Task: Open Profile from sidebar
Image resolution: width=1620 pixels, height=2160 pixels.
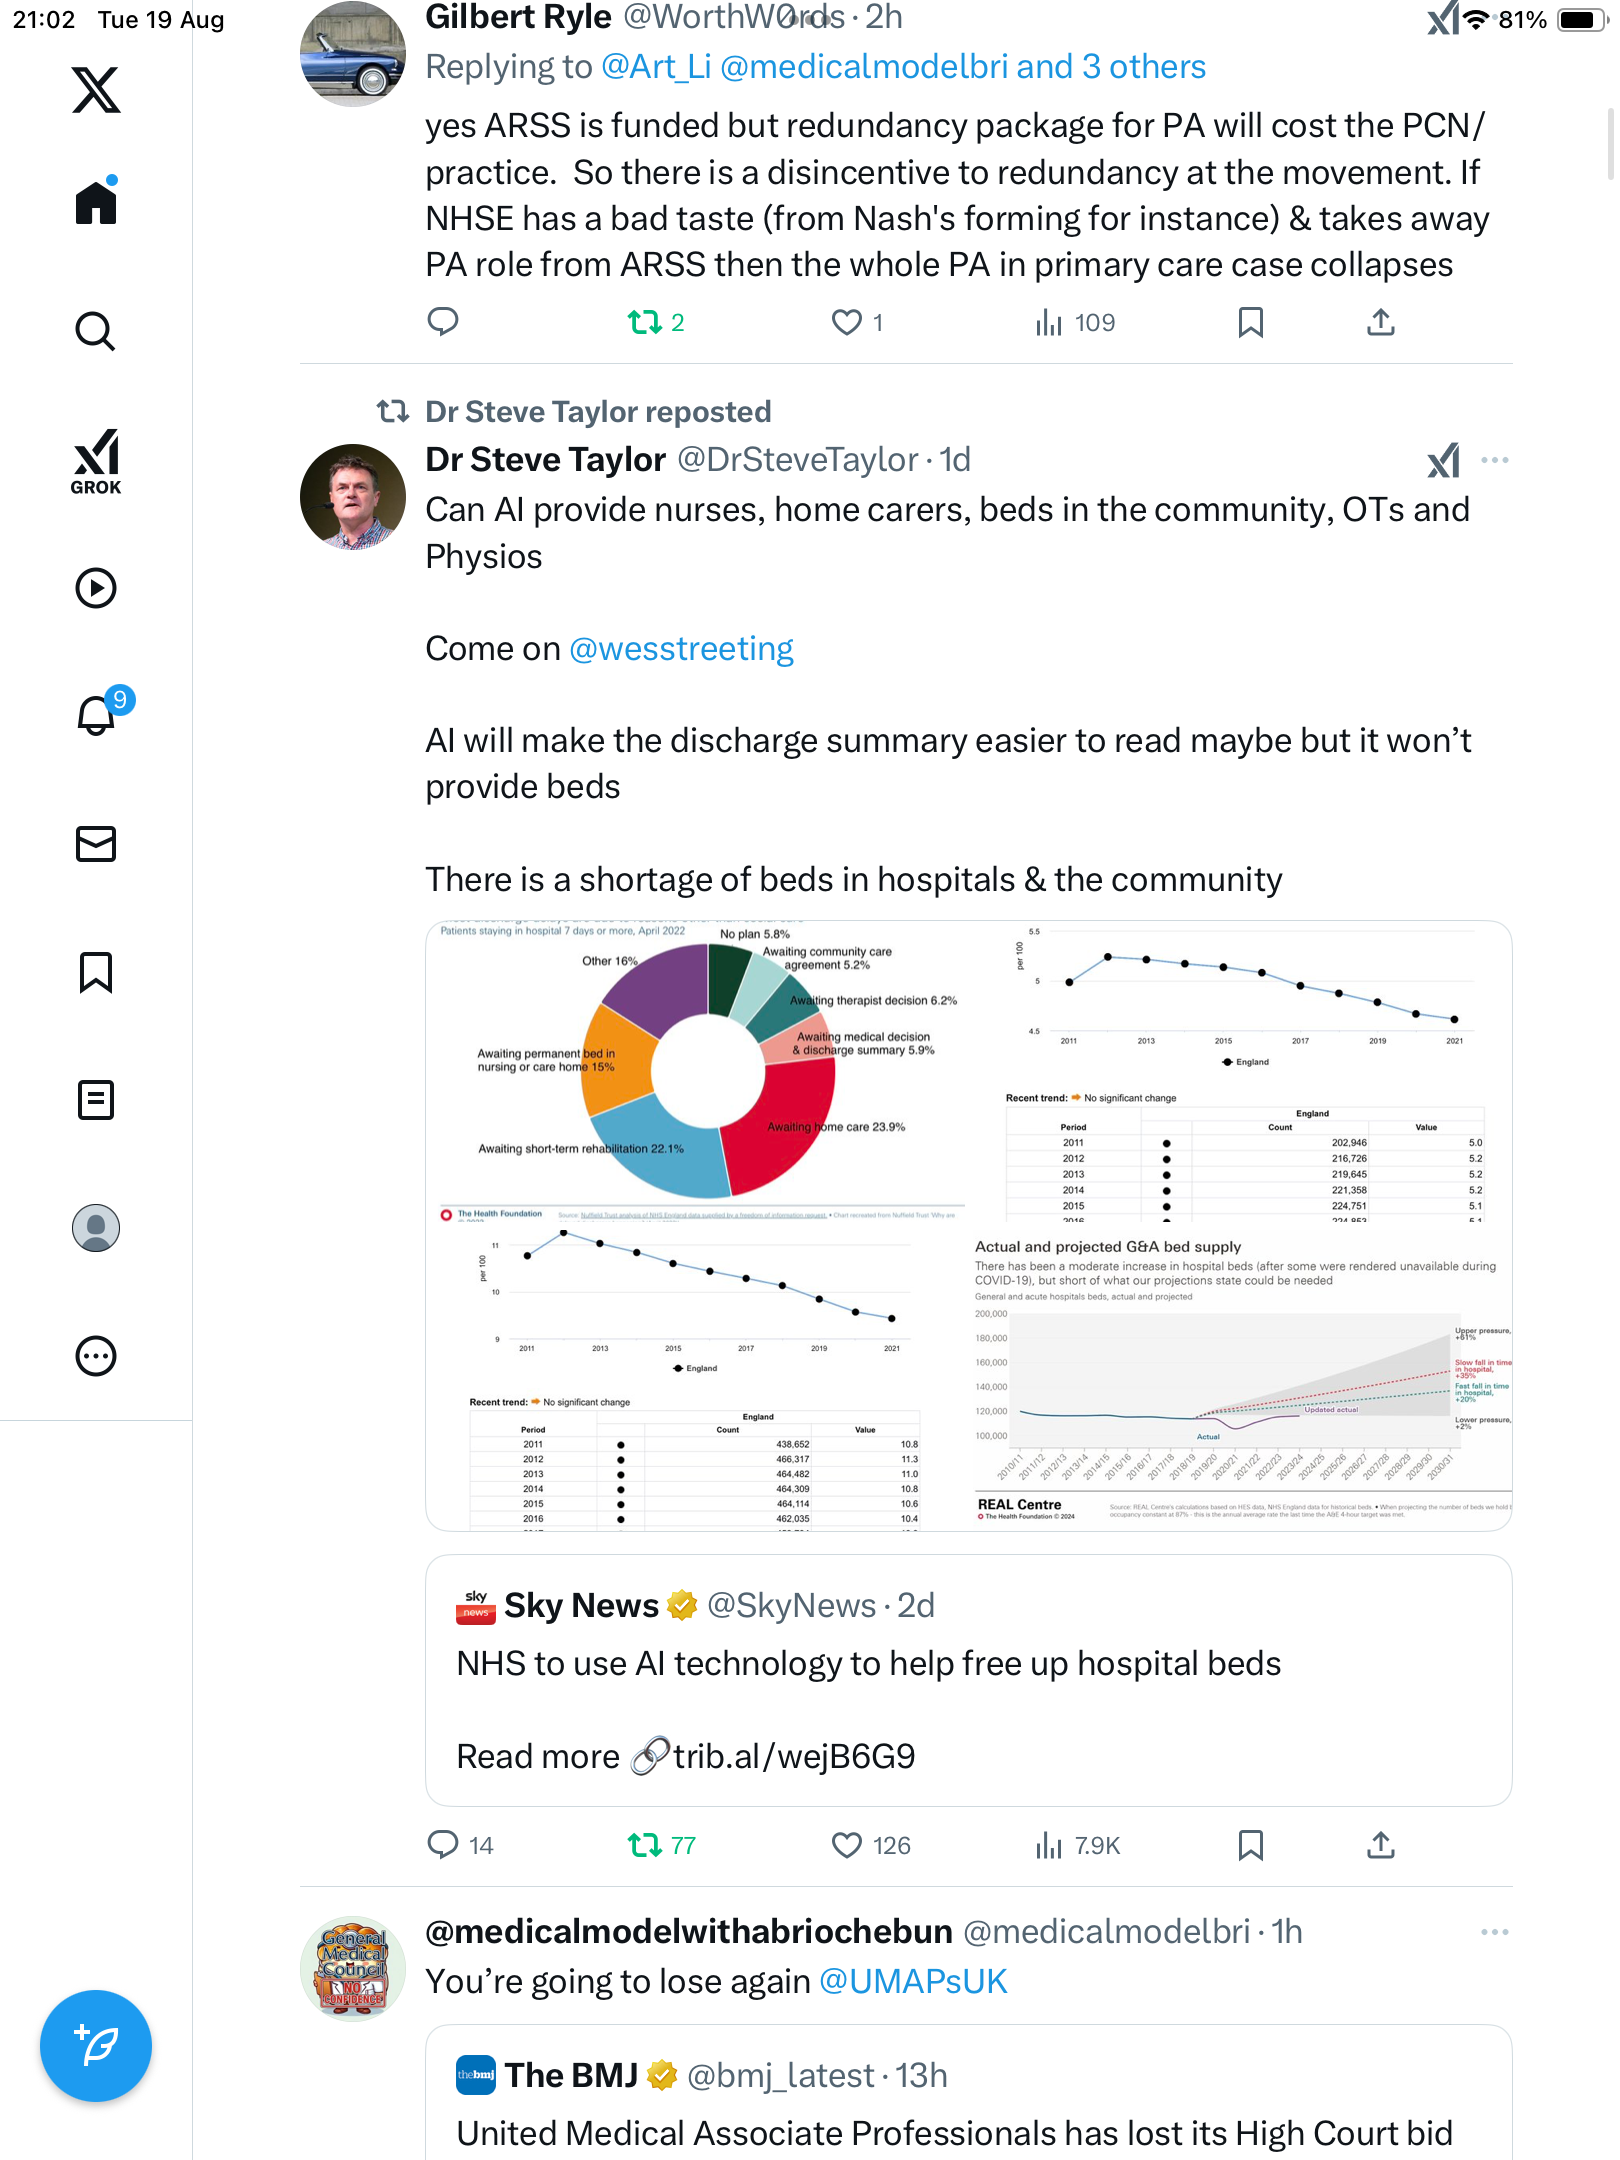Action: [96, 1228]
